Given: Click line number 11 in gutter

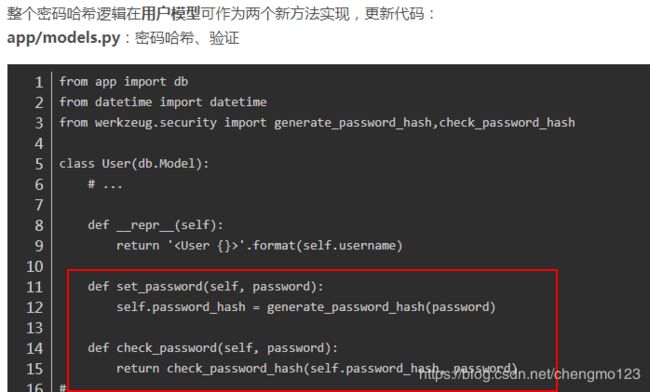Looking at the screenshot, I should coord(34,287).
